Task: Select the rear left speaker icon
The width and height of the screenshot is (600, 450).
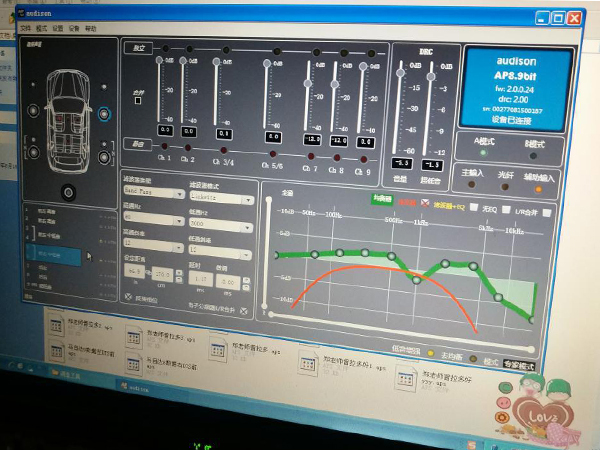Action: 34,152
